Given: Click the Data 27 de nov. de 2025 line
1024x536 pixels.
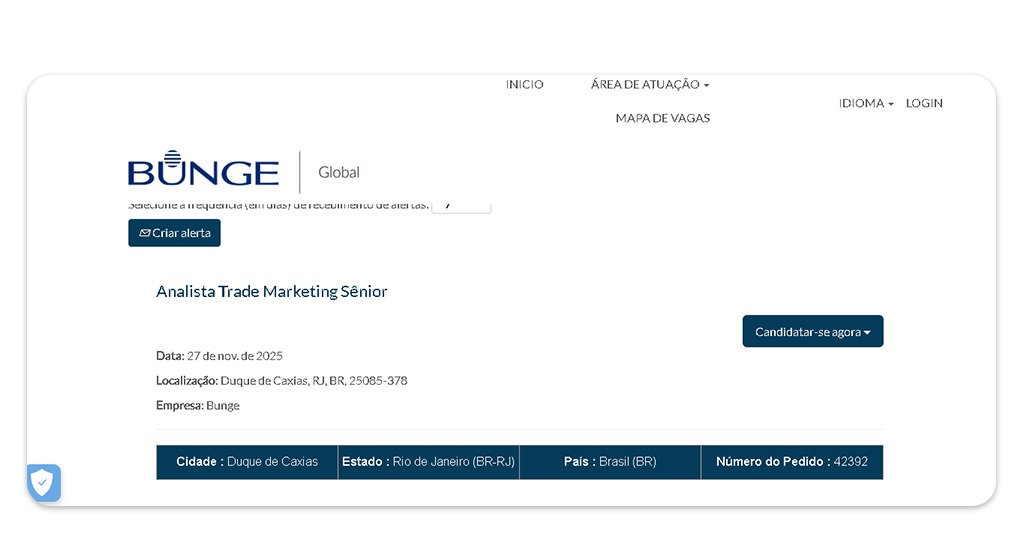Looking at the screenshot, I should pyautogui.click(x=219, y=356).
